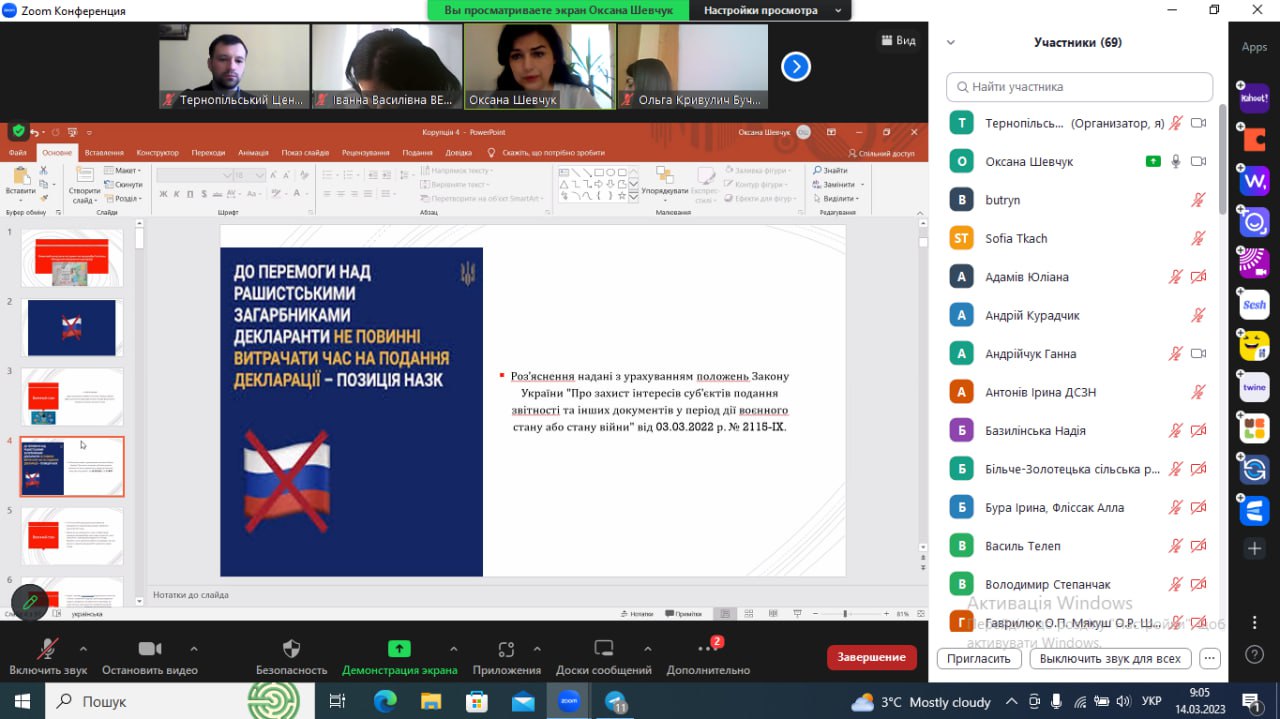
Task: Click the Kahoot! app icon in sidebar
Action: click(1254, 98)
